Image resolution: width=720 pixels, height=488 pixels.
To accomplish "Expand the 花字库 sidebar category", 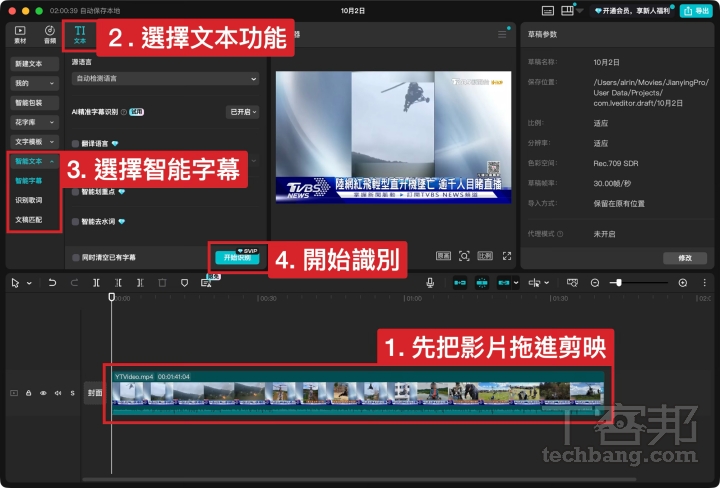I will tap(34, 122).
